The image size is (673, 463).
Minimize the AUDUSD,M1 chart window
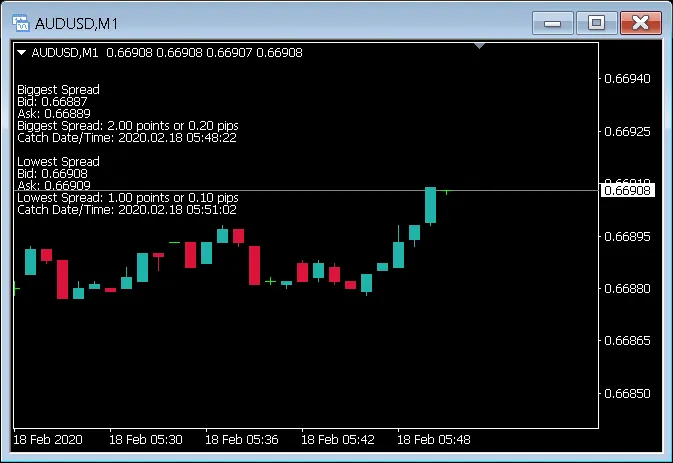[556, 22]
